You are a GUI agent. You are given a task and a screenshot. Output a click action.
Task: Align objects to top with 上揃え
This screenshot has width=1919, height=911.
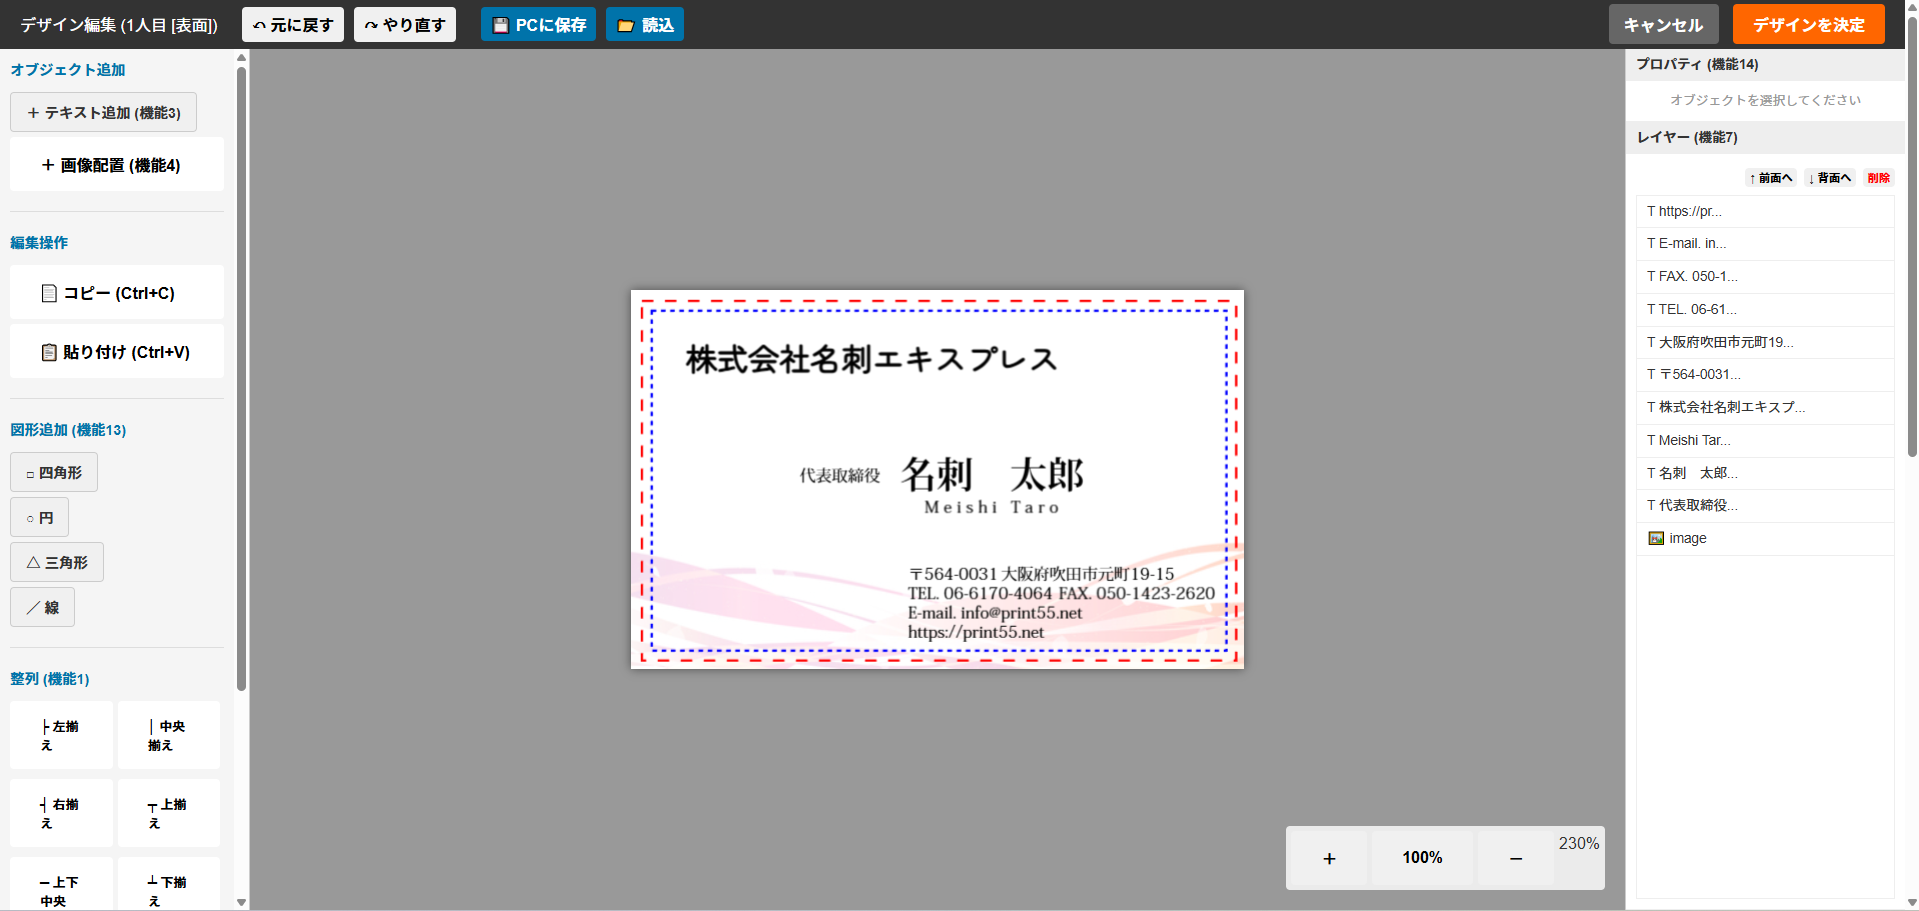(168, 814)
